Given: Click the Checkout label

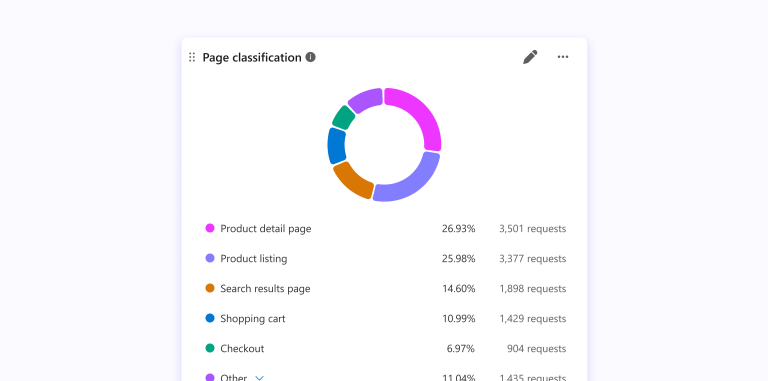Looking at the screenshot, I should point(242,349).
